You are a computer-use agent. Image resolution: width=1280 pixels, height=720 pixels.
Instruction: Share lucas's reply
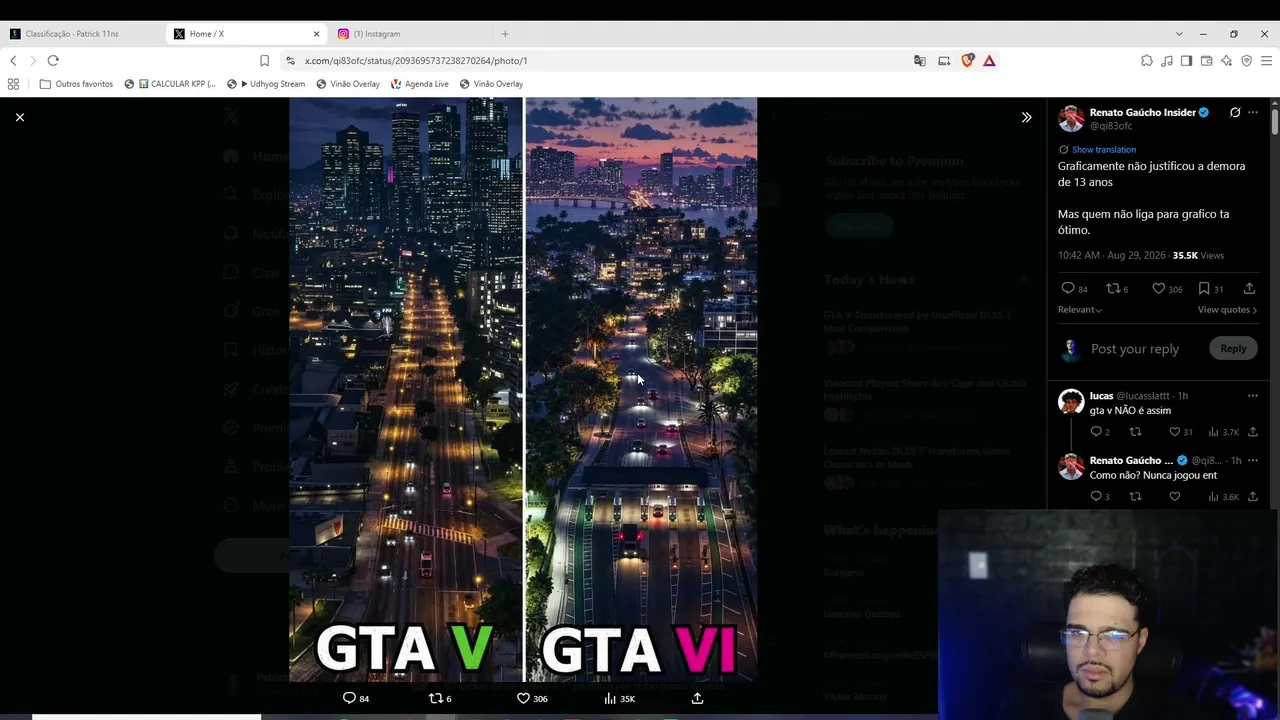click(x=1252, y=432)
